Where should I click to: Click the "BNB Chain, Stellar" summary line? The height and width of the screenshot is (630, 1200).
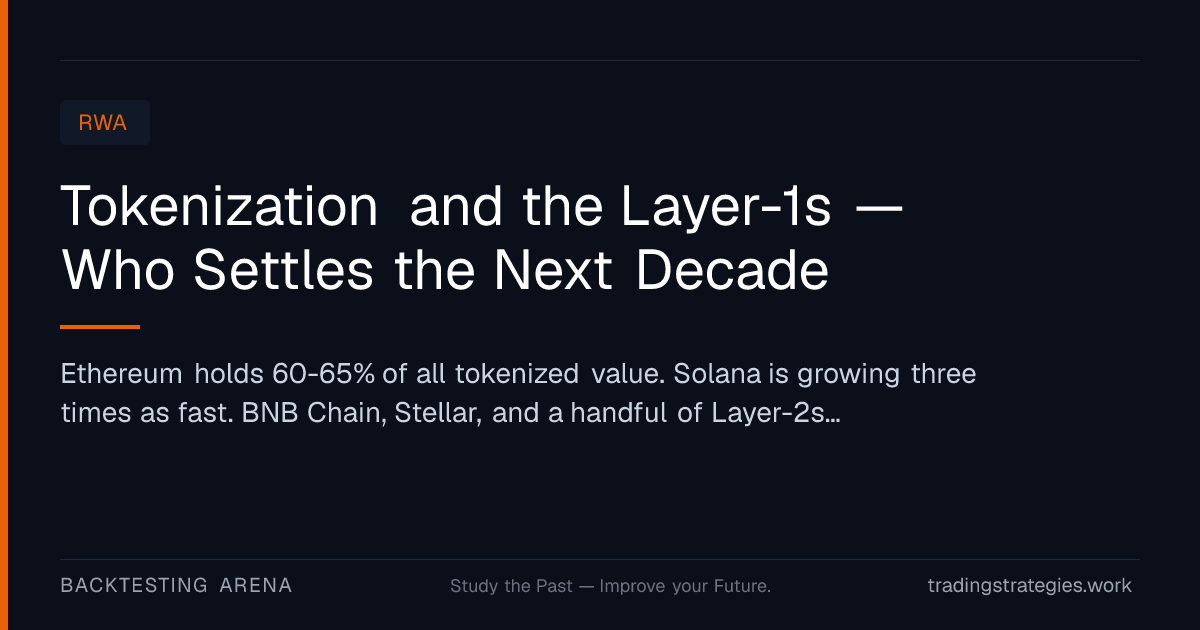click(x=450, y=414)
